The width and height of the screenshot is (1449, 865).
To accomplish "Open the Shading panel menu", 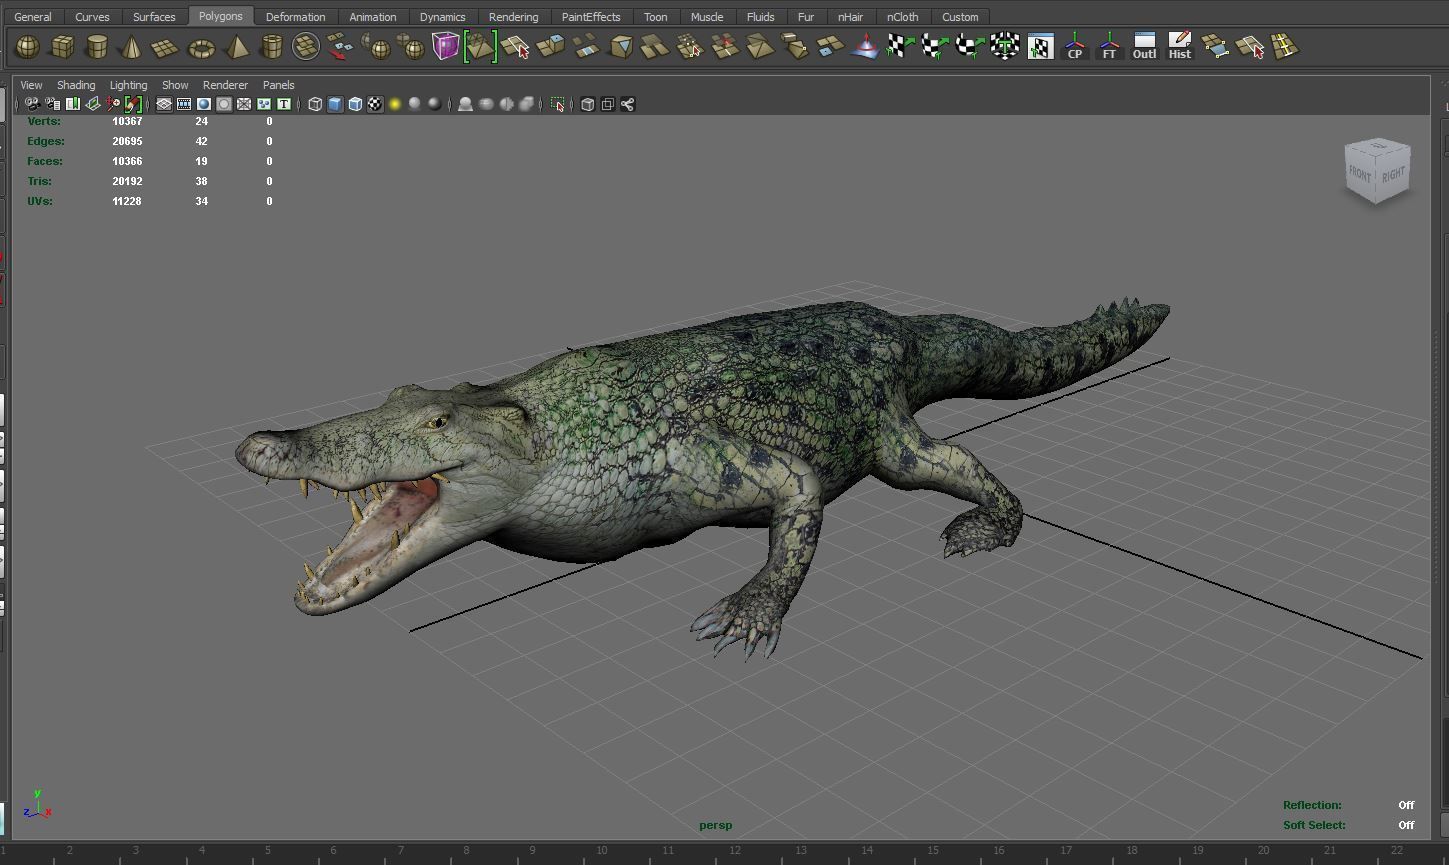I will pos(76,85).
